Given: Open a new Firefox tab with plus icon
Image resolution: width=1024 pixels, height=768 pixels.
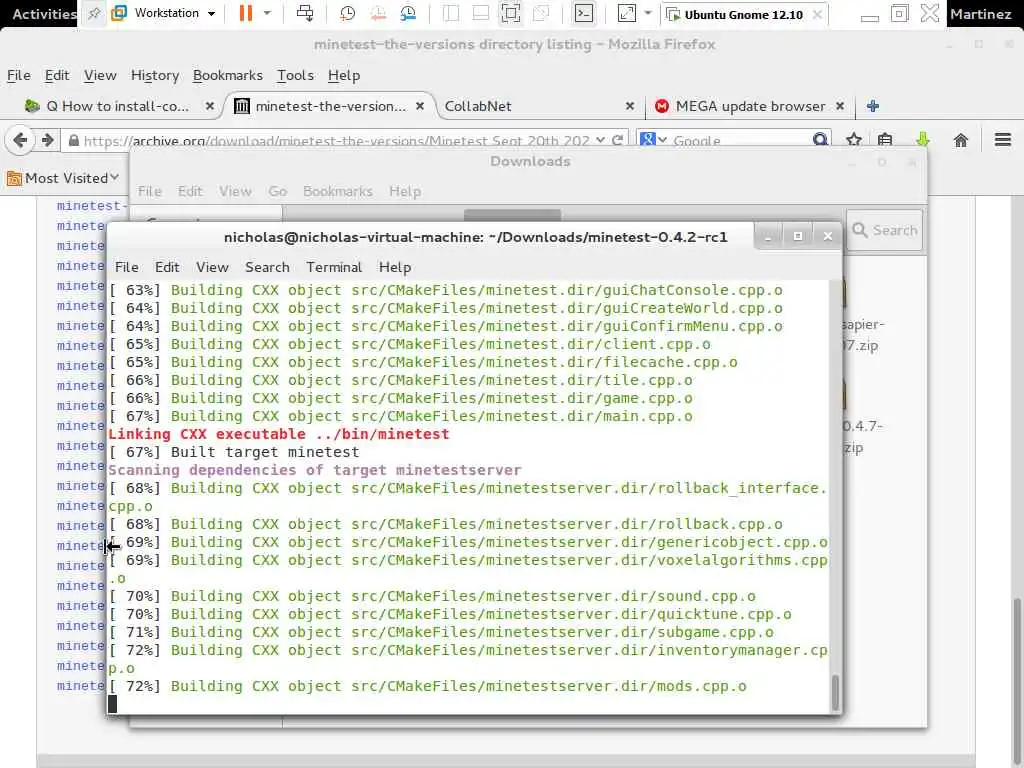Looking at the screenshot, I should pyautogui.click(x=872, y=106).
